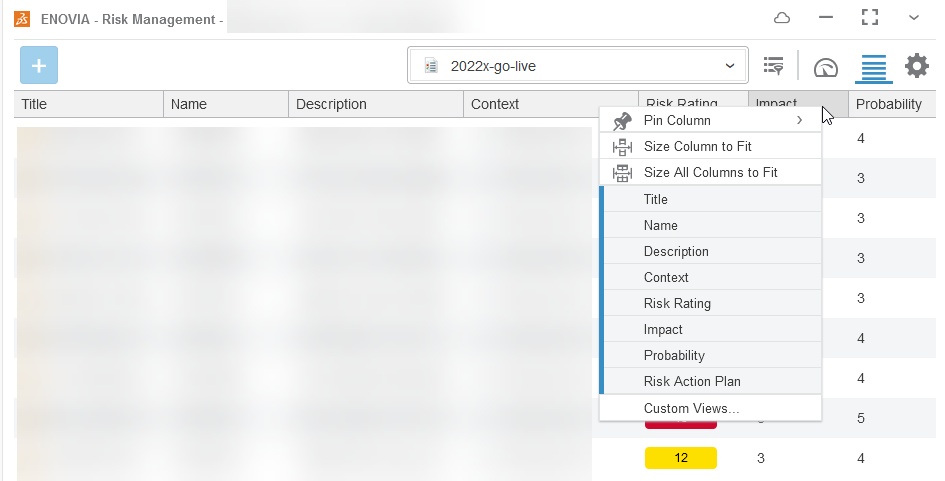The height and width of the screenshot is (481, 945).
Task: Open the 2022x-go-live project dropdown
Action: click(x=577, y=65)
